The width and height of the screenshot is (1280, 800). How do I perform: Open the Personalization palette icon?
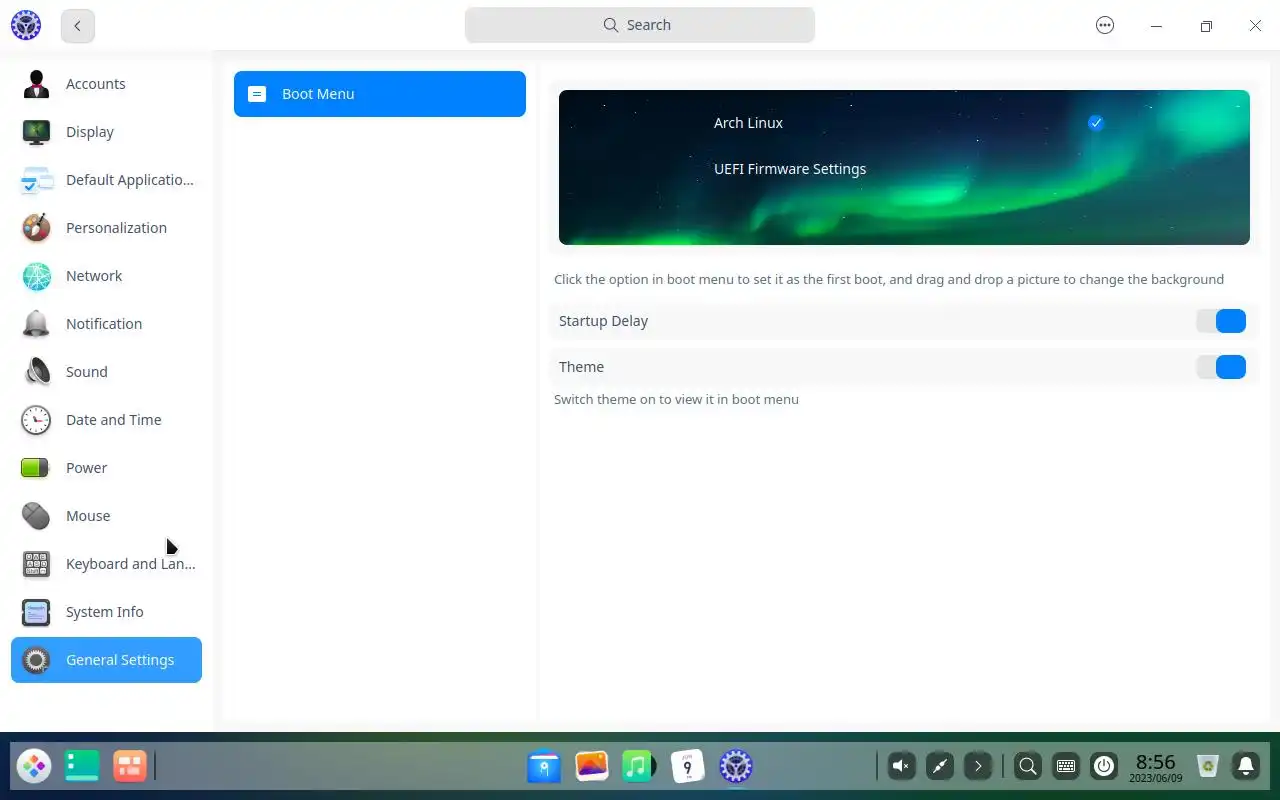[36, 228]
